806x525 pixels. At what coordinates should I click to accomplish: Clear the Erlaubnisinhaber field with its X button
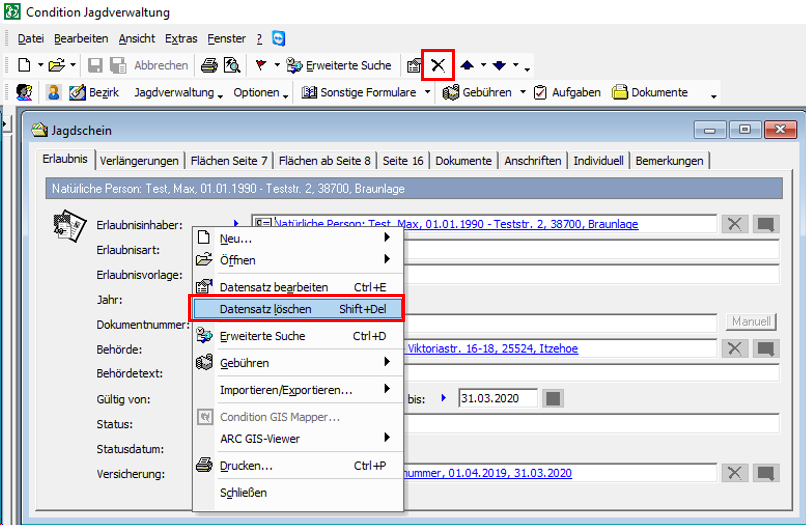click(x=735, y=224)
